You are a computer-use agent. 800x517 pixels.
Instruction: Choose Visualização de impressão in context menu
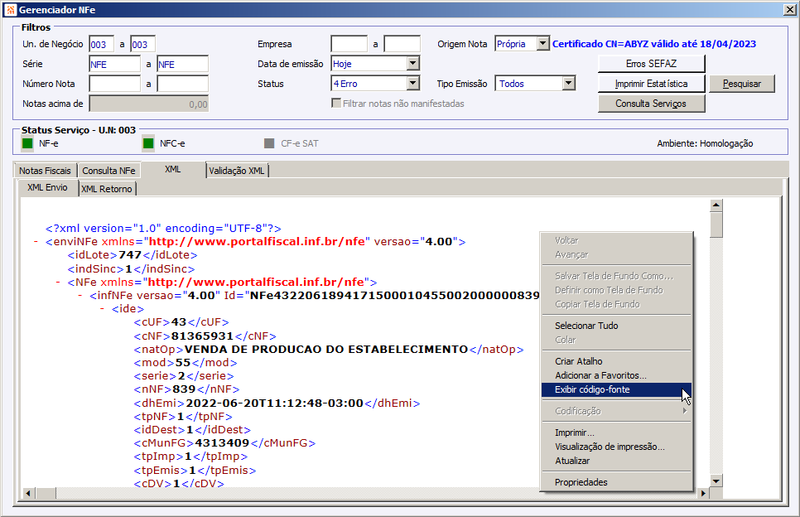(x=616, y=447)
